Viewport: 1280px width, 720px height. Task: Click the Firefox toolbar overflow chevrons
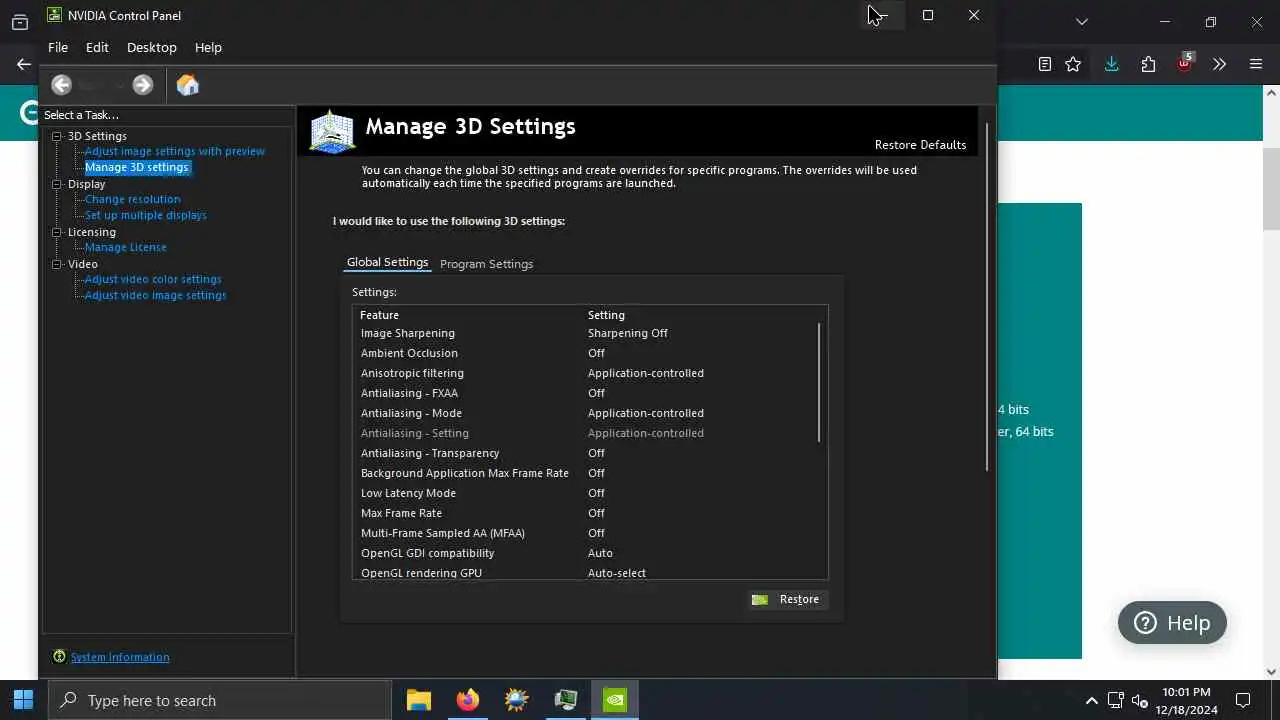point(1219,64)
